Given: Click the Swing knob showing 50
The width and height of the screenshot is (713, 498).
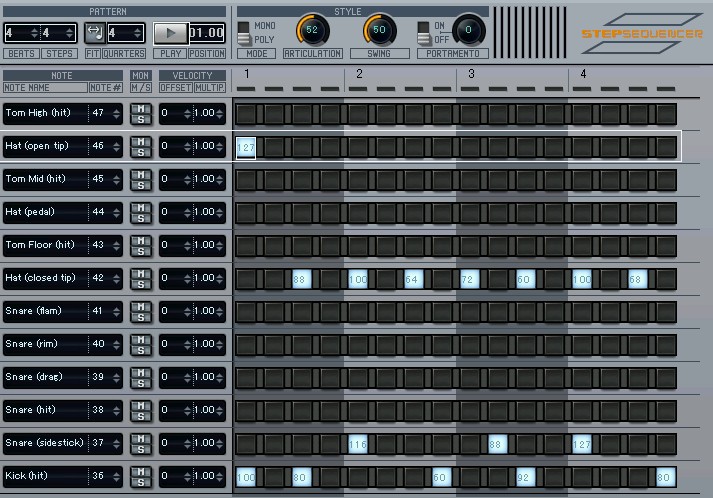Looking at the screenshot, I should coord(379,30).
